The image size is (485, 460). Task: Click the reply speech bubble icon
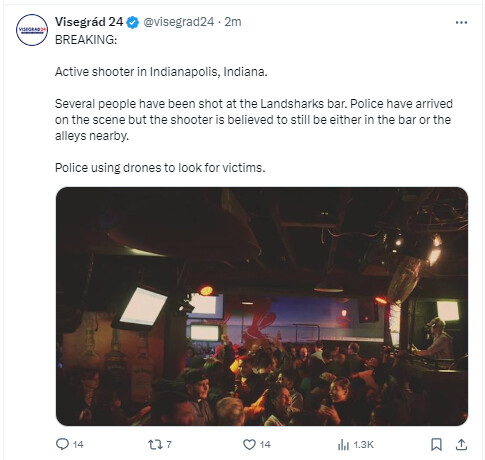tap(62, 444)
